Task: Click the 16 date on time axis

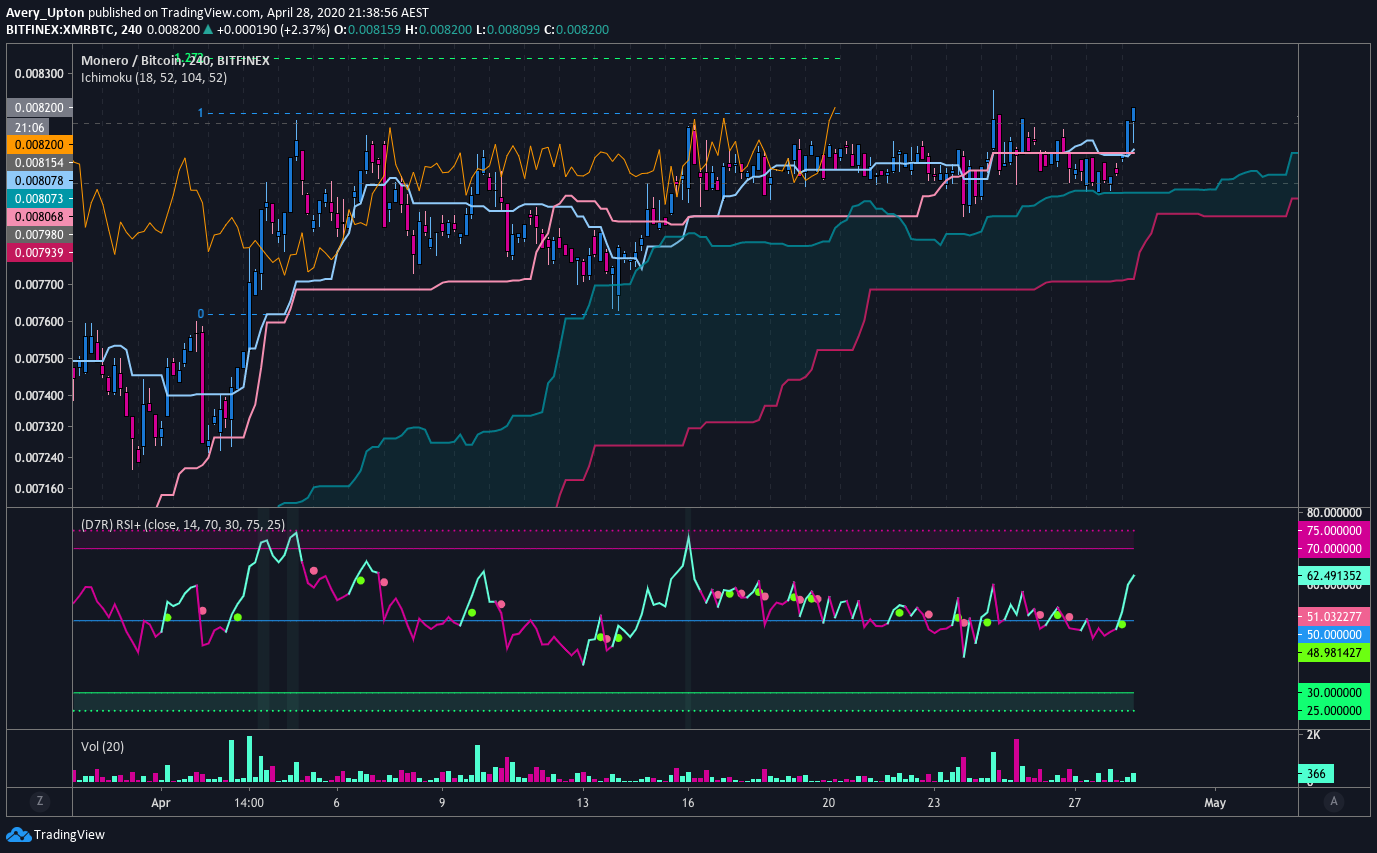Action: point(688,802)
